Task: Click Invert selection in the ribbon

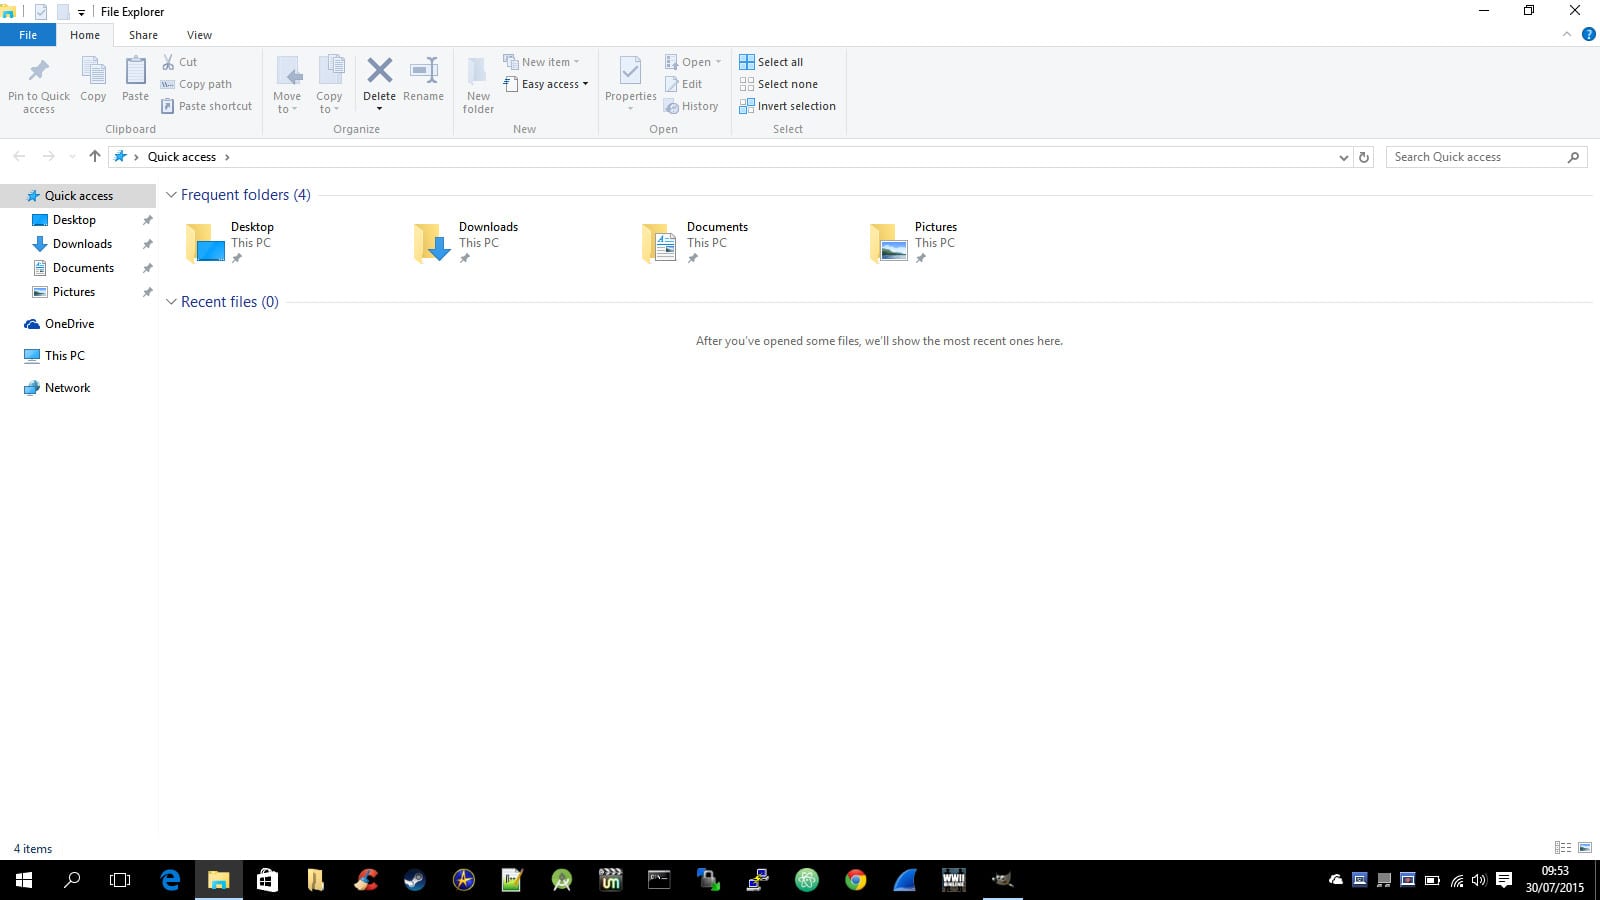Action: 787,106
